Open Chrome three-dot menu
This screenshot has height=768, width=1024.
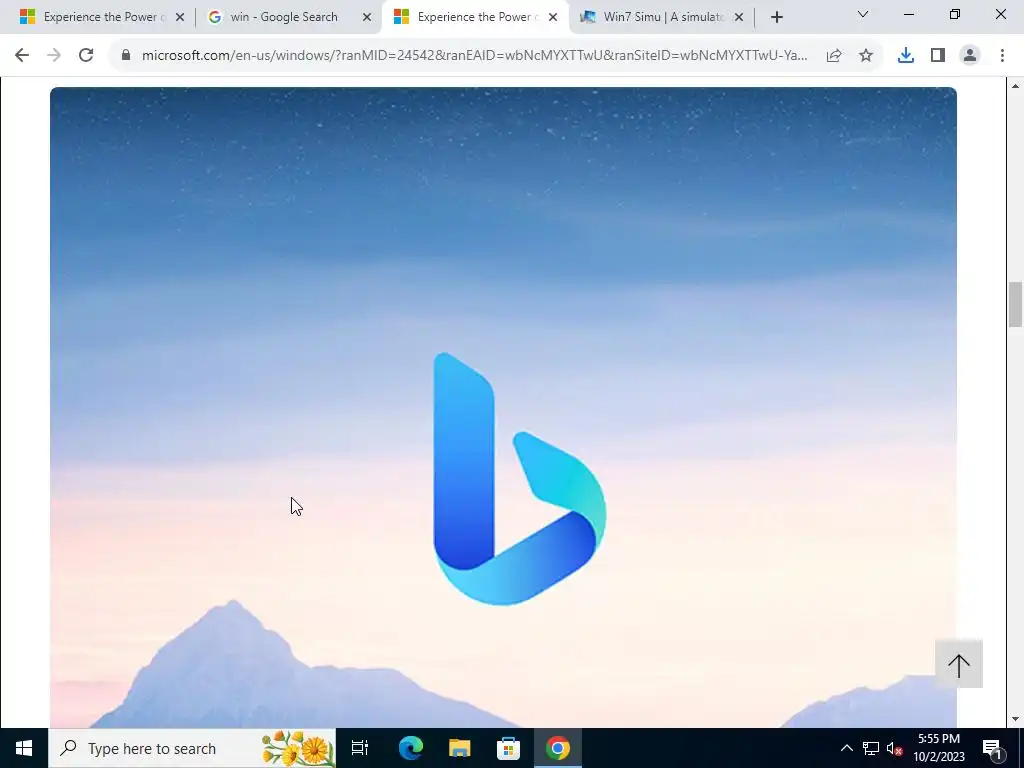pyautogui.click(x=1002, y=56)
